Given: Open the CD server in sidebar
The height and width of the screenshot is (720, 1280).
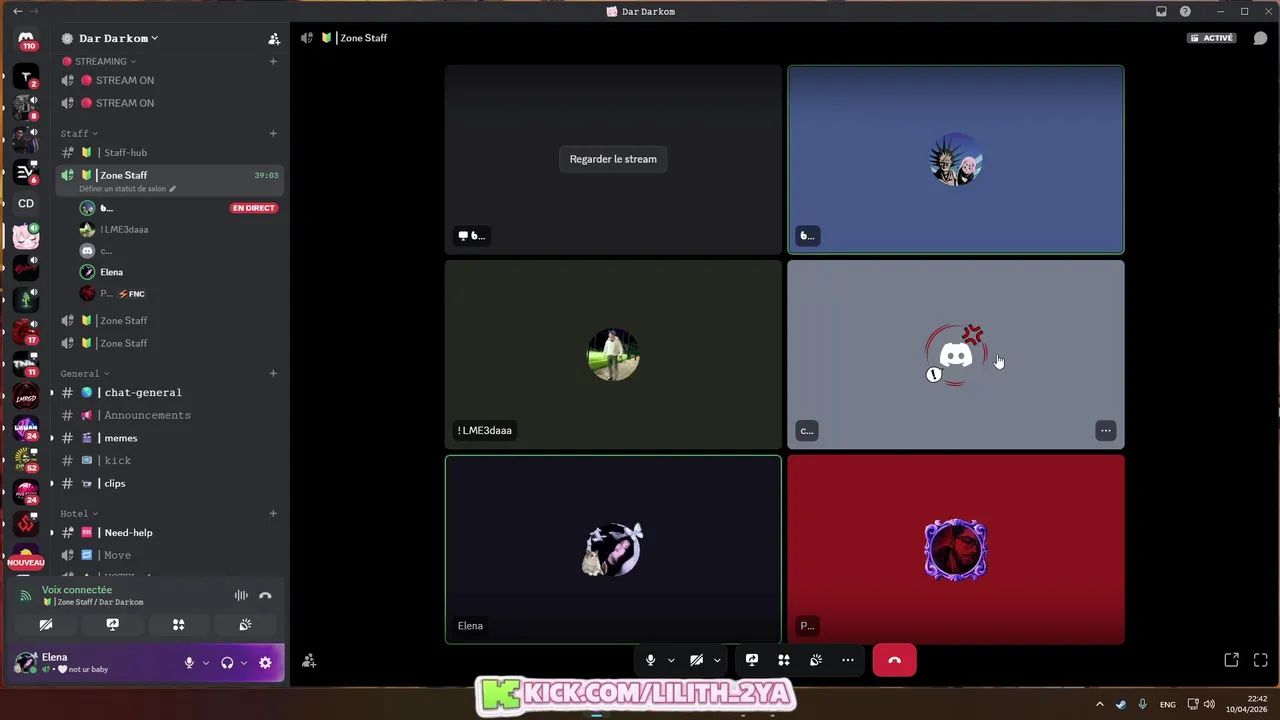Looking at the screenshot, I should [x=26, y=203].
